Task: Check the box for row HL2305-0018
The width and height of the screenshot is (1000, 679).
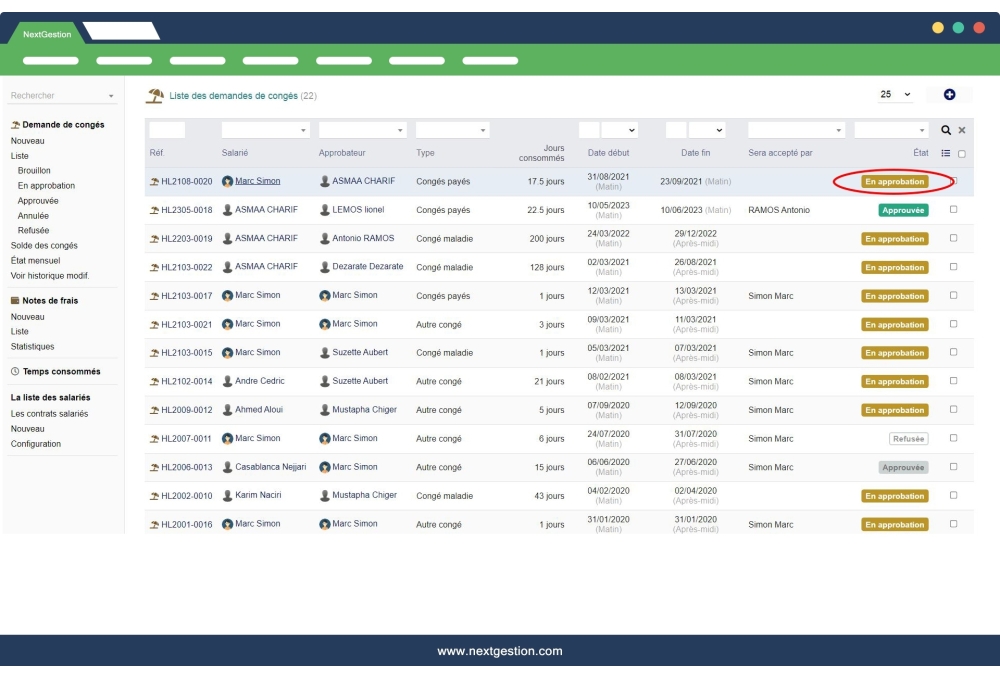Action: 953,210
